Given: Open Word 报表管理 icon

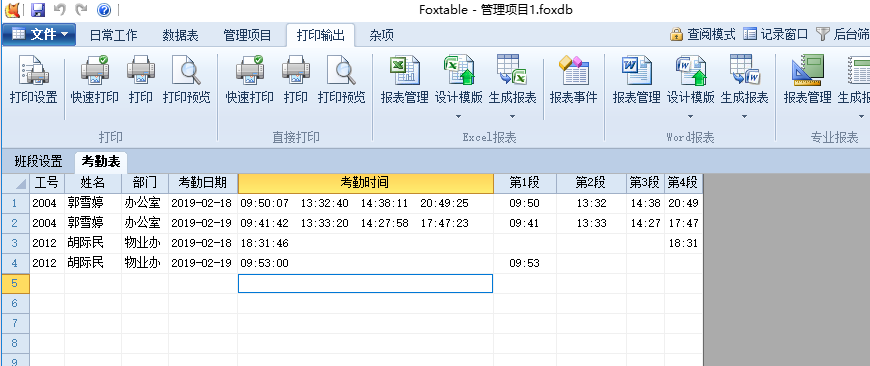Looking at the screenshot, I should 636,80.
